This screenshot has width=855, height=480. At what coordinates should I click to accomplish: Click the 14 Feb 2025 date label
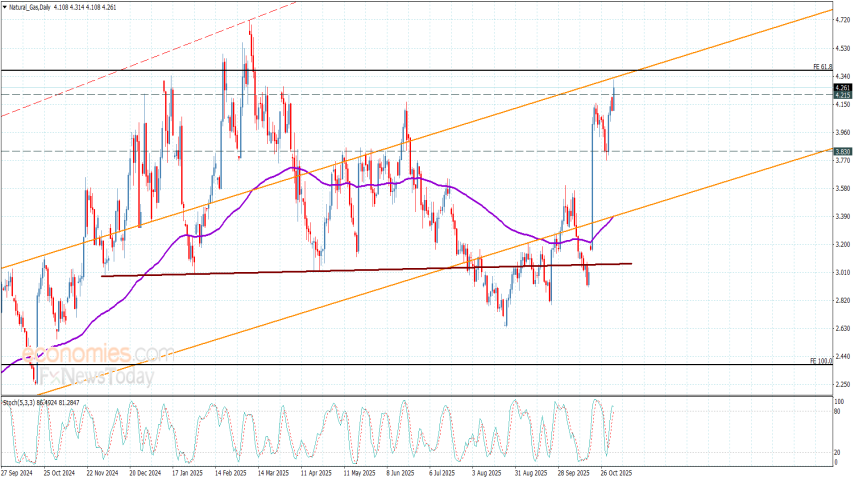click(x=234, y=470)
